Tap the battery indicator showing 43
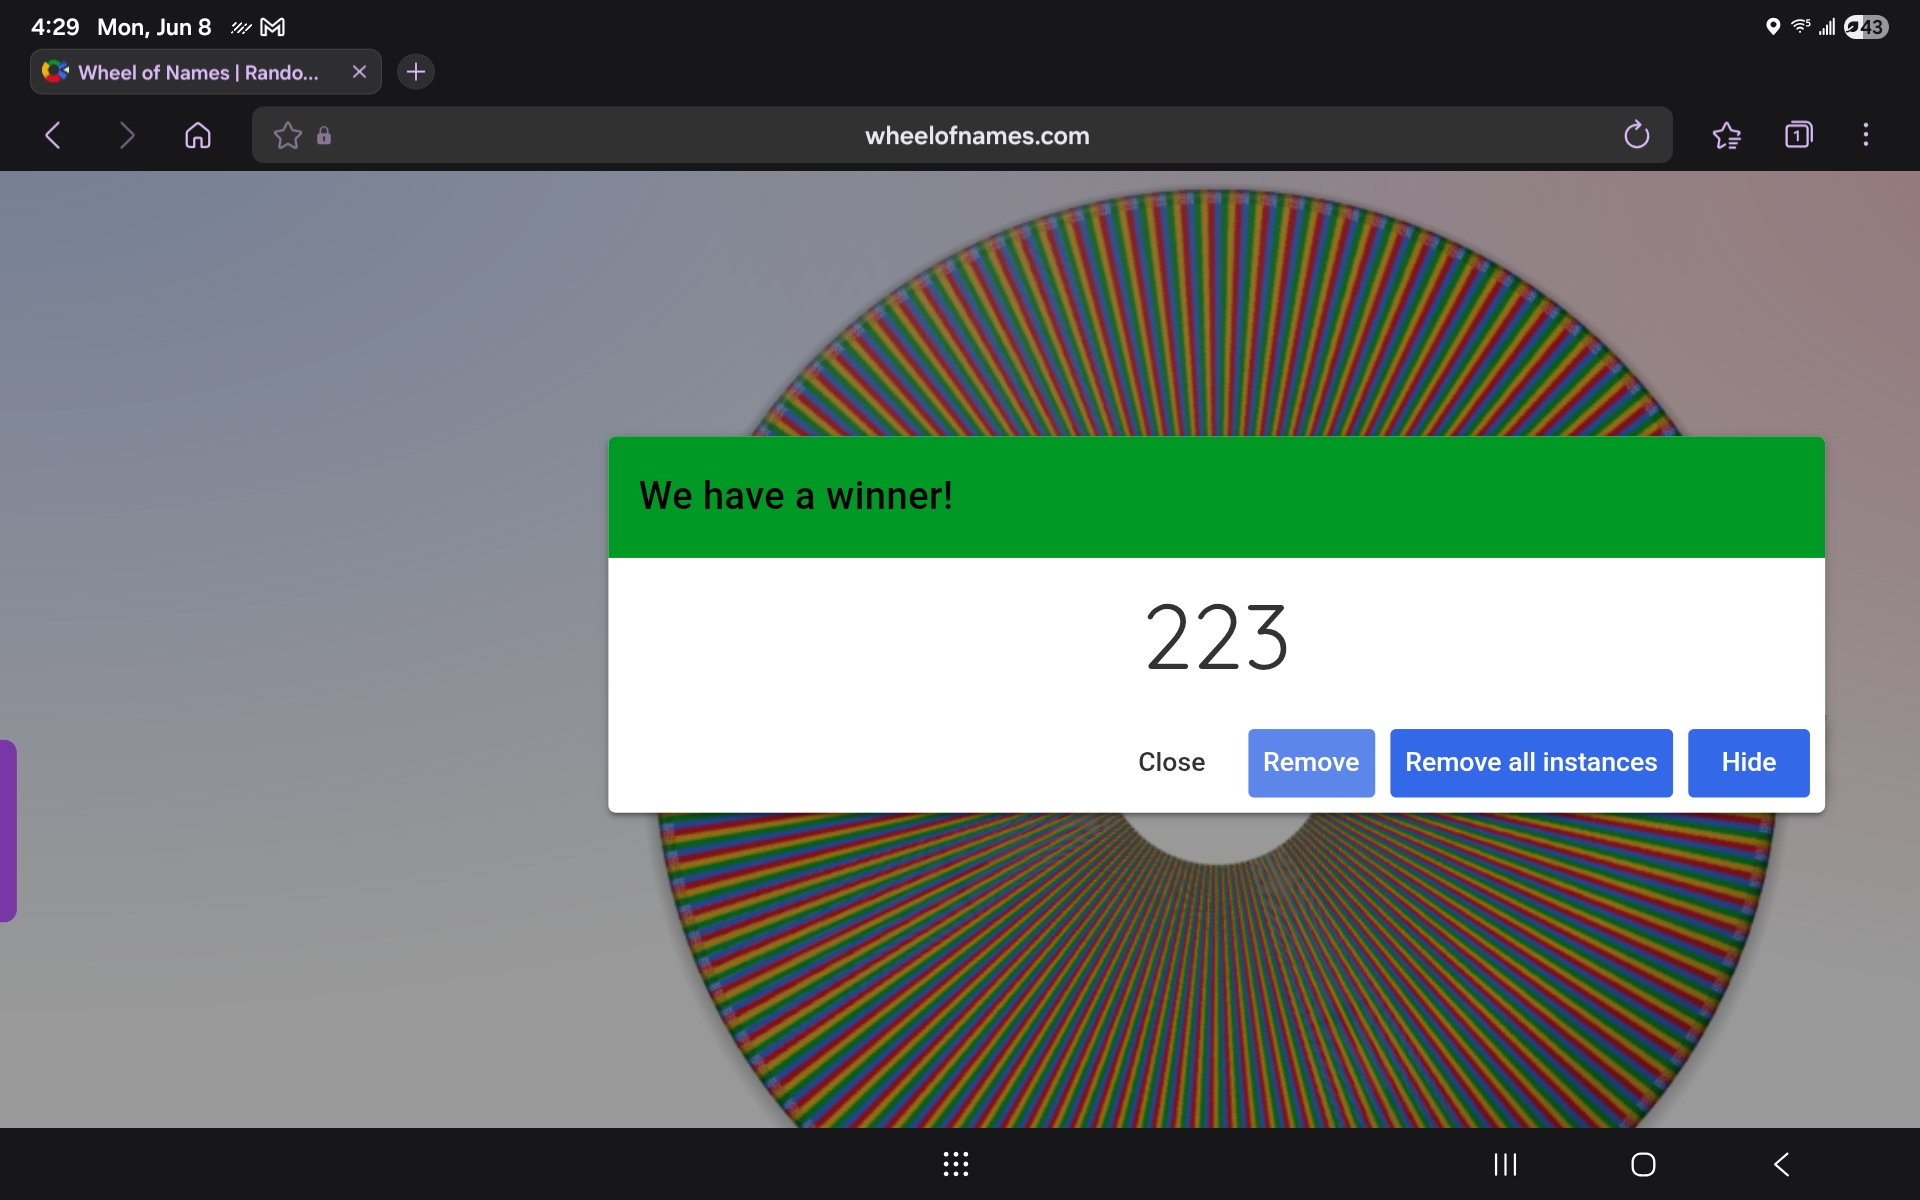The image size is (1920, 1200). 1866,27
